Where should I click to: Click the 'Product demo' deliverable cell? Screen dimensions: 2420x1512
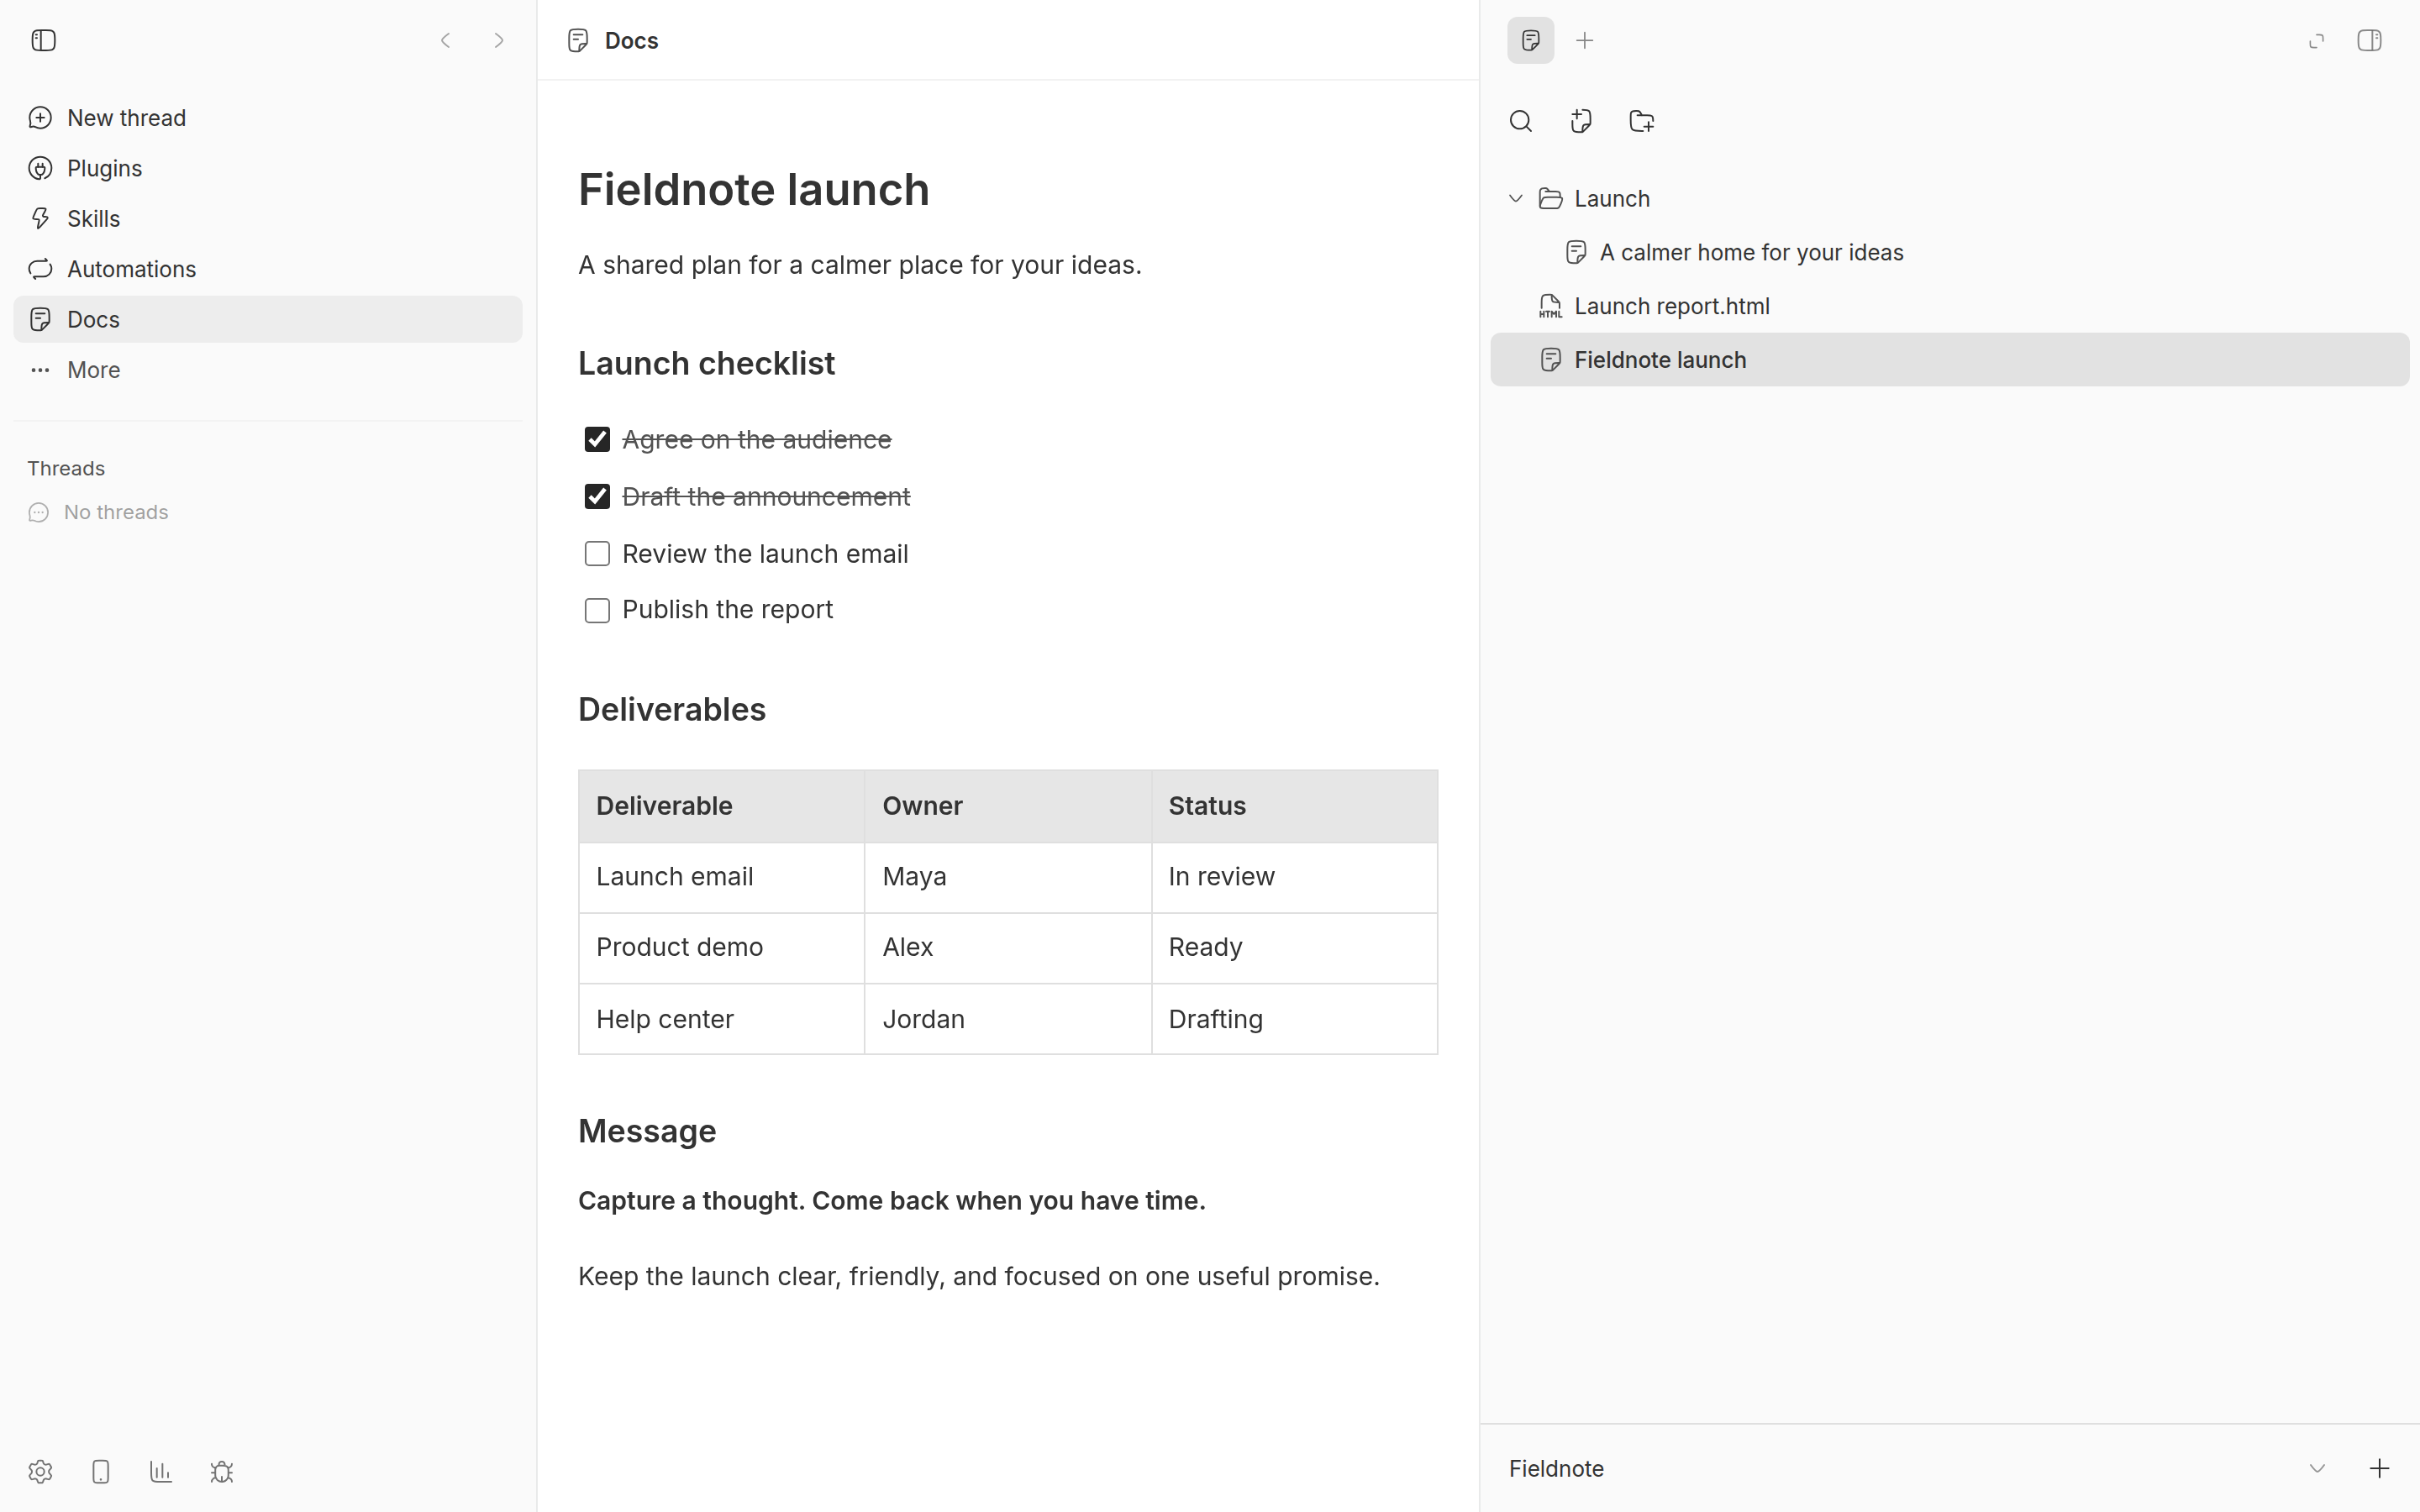tap(721, 947)
